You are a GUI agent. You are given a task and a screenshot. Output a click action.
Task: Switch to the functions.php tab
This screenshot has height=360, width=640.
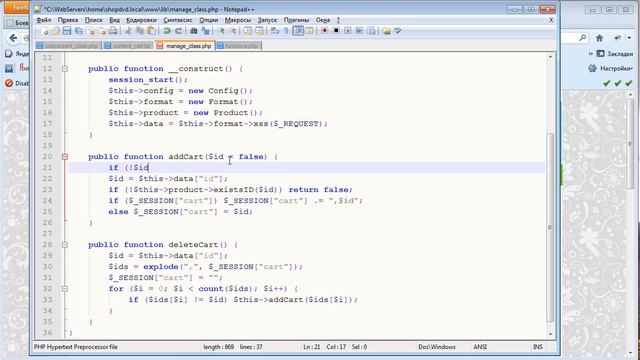(238, 46)
